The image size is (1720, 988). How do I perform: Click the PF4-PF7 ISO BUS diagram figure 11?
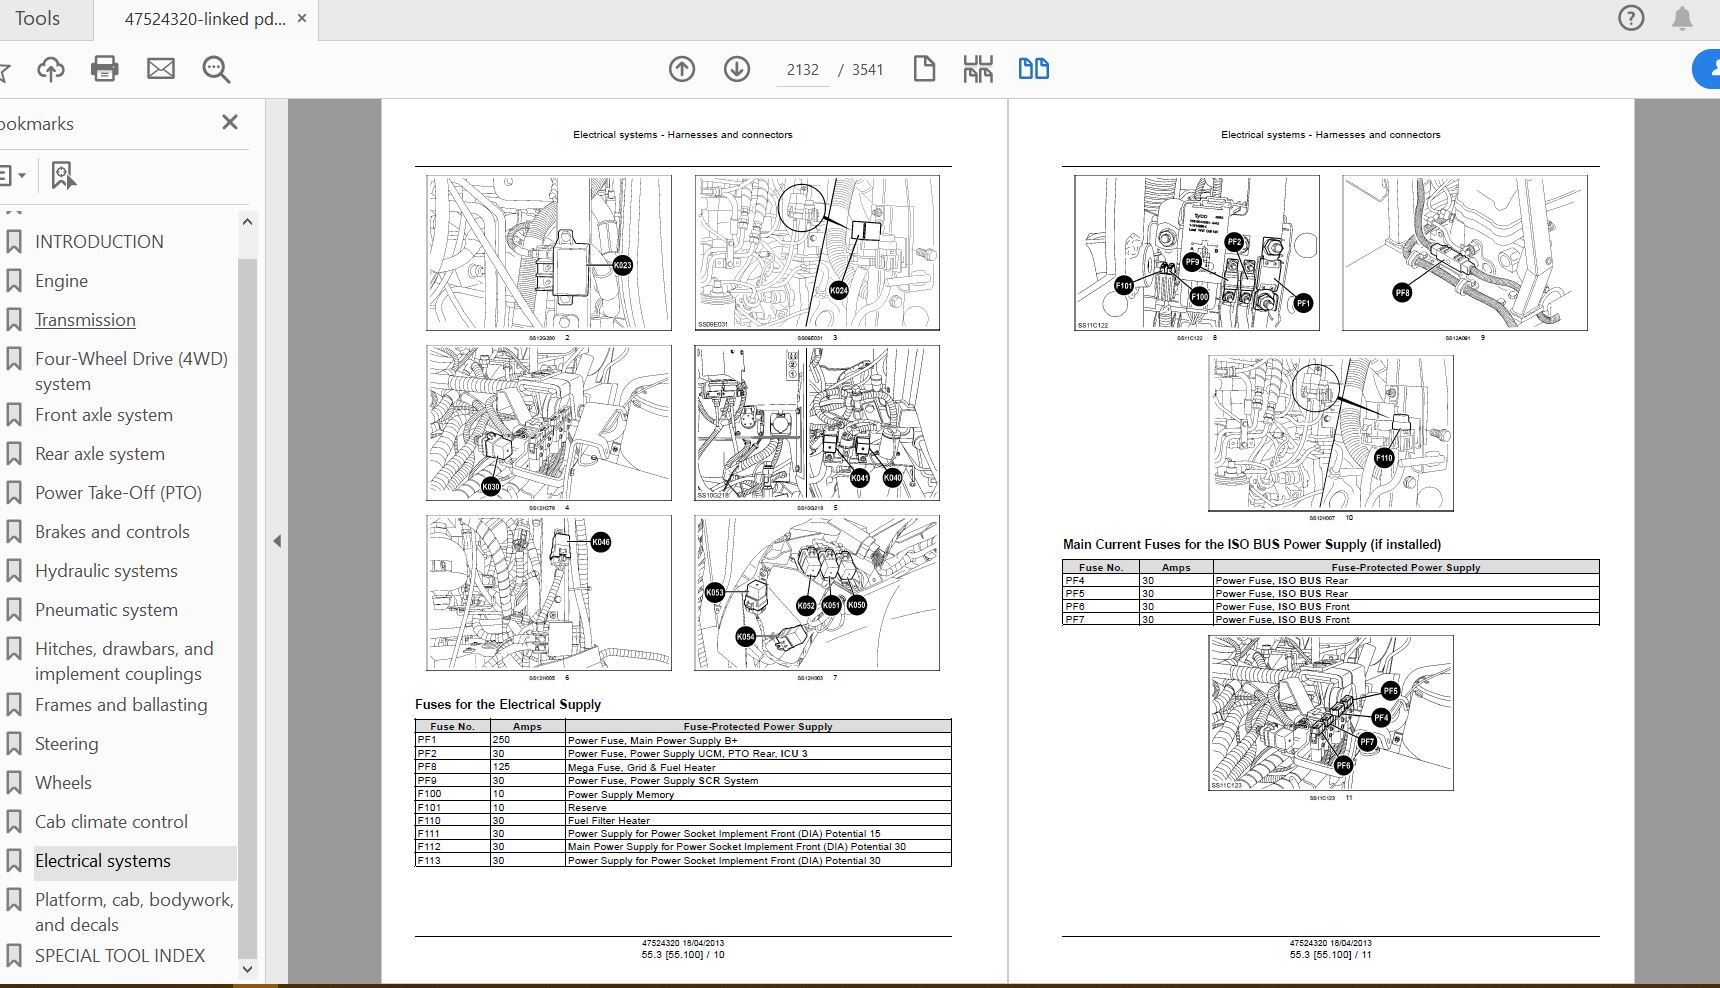point(1331,713)
